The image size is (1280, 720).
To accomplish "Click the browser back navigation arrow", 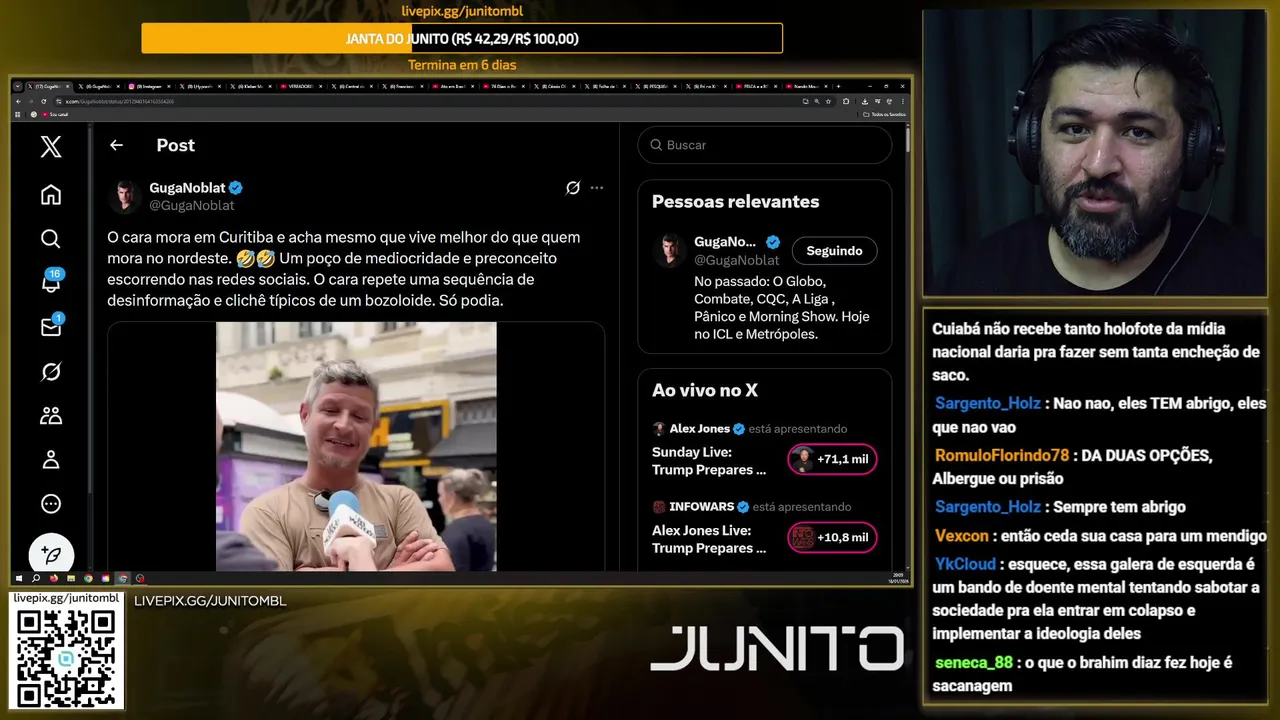I will tap(18, 101).
